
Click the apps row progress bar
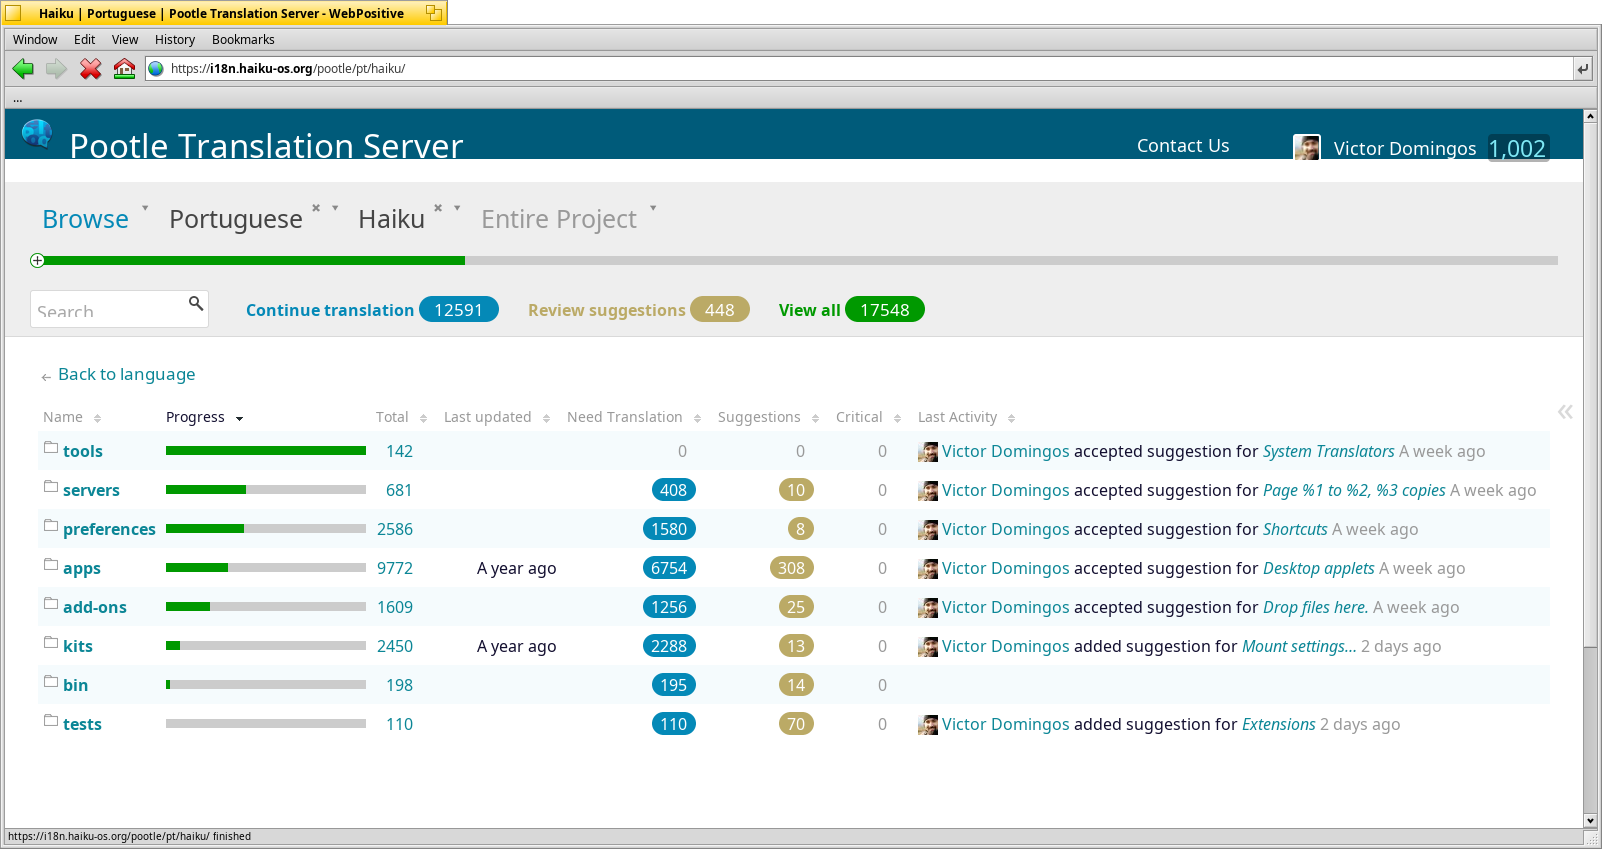(x=266, y=568)
